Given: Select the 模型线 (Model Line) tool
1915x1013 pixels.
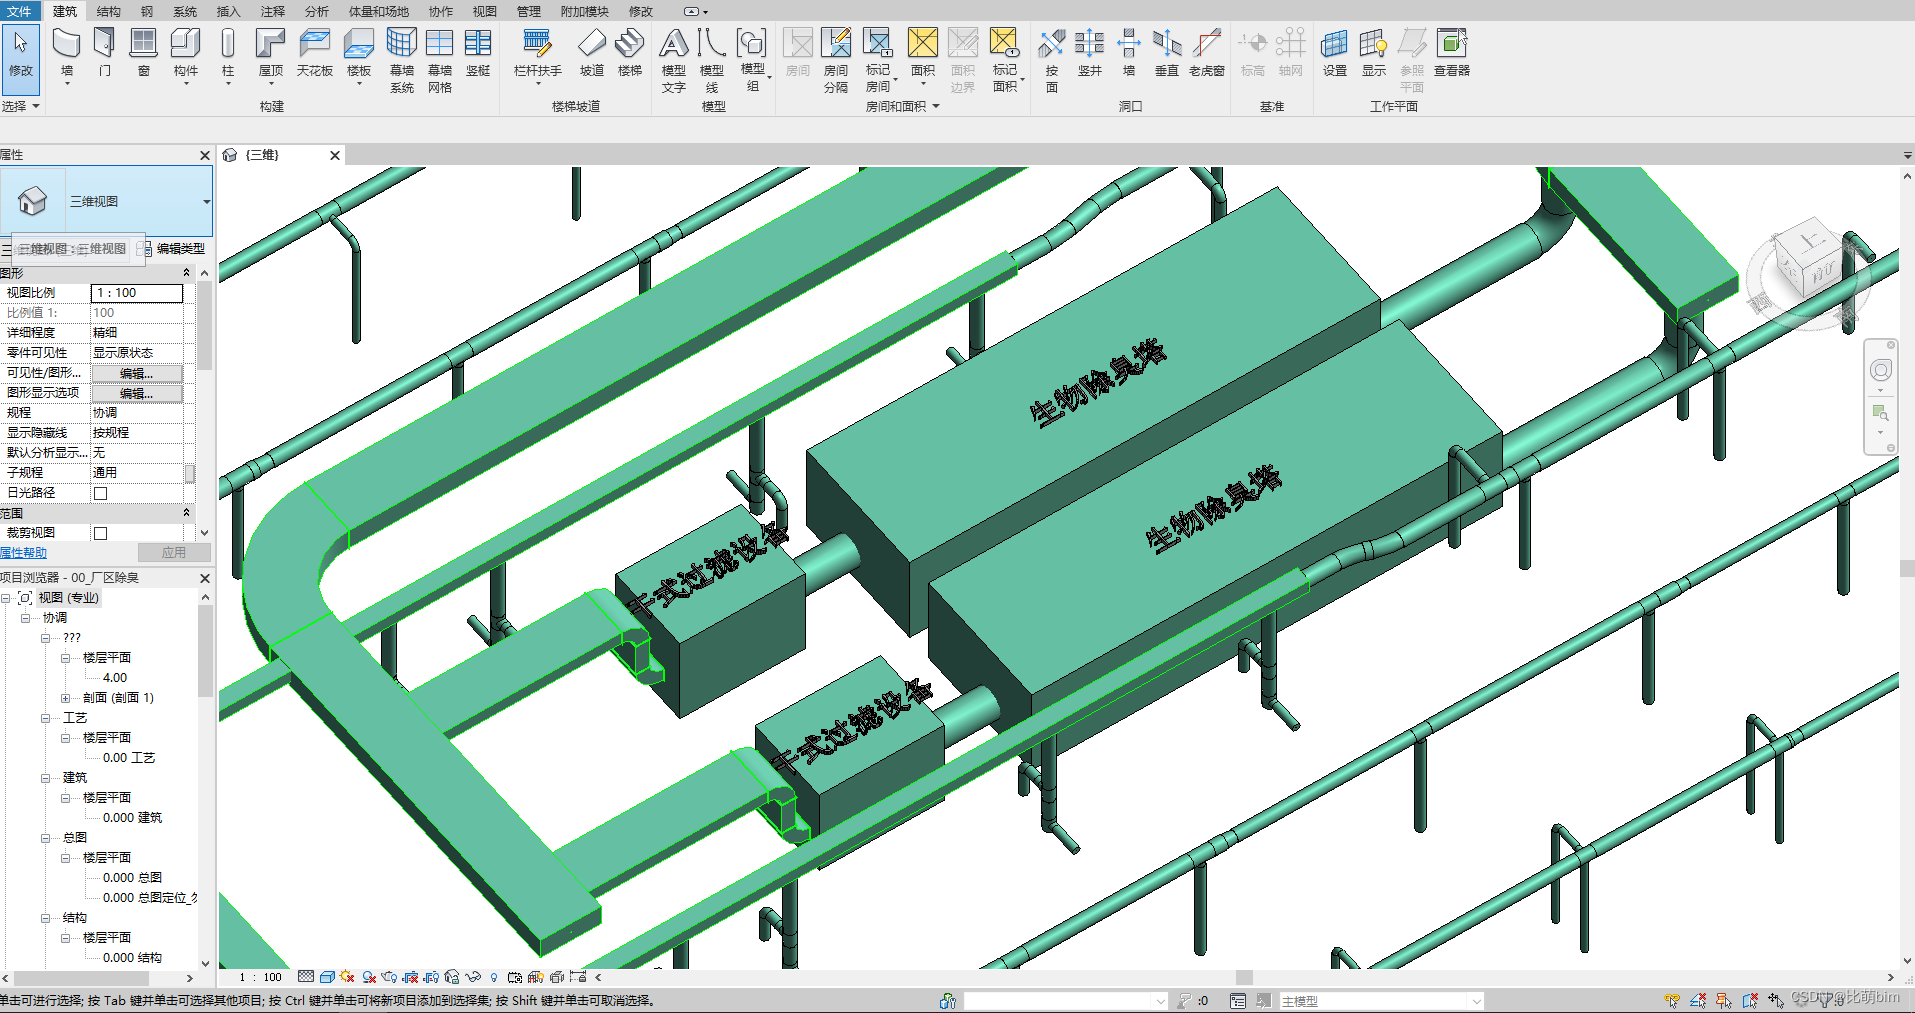Looking at the screenshot, I should tap(712, 60).
